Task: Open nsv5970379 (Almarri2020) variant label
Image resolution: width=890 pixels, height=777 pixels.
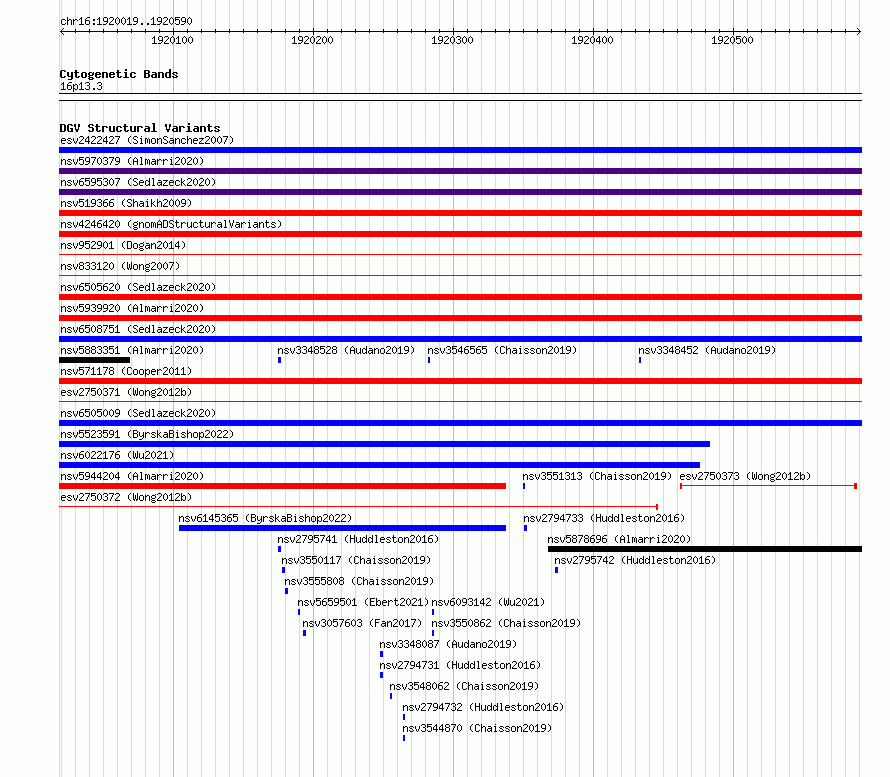Action: pyautogui.click(x=132, y=161)
